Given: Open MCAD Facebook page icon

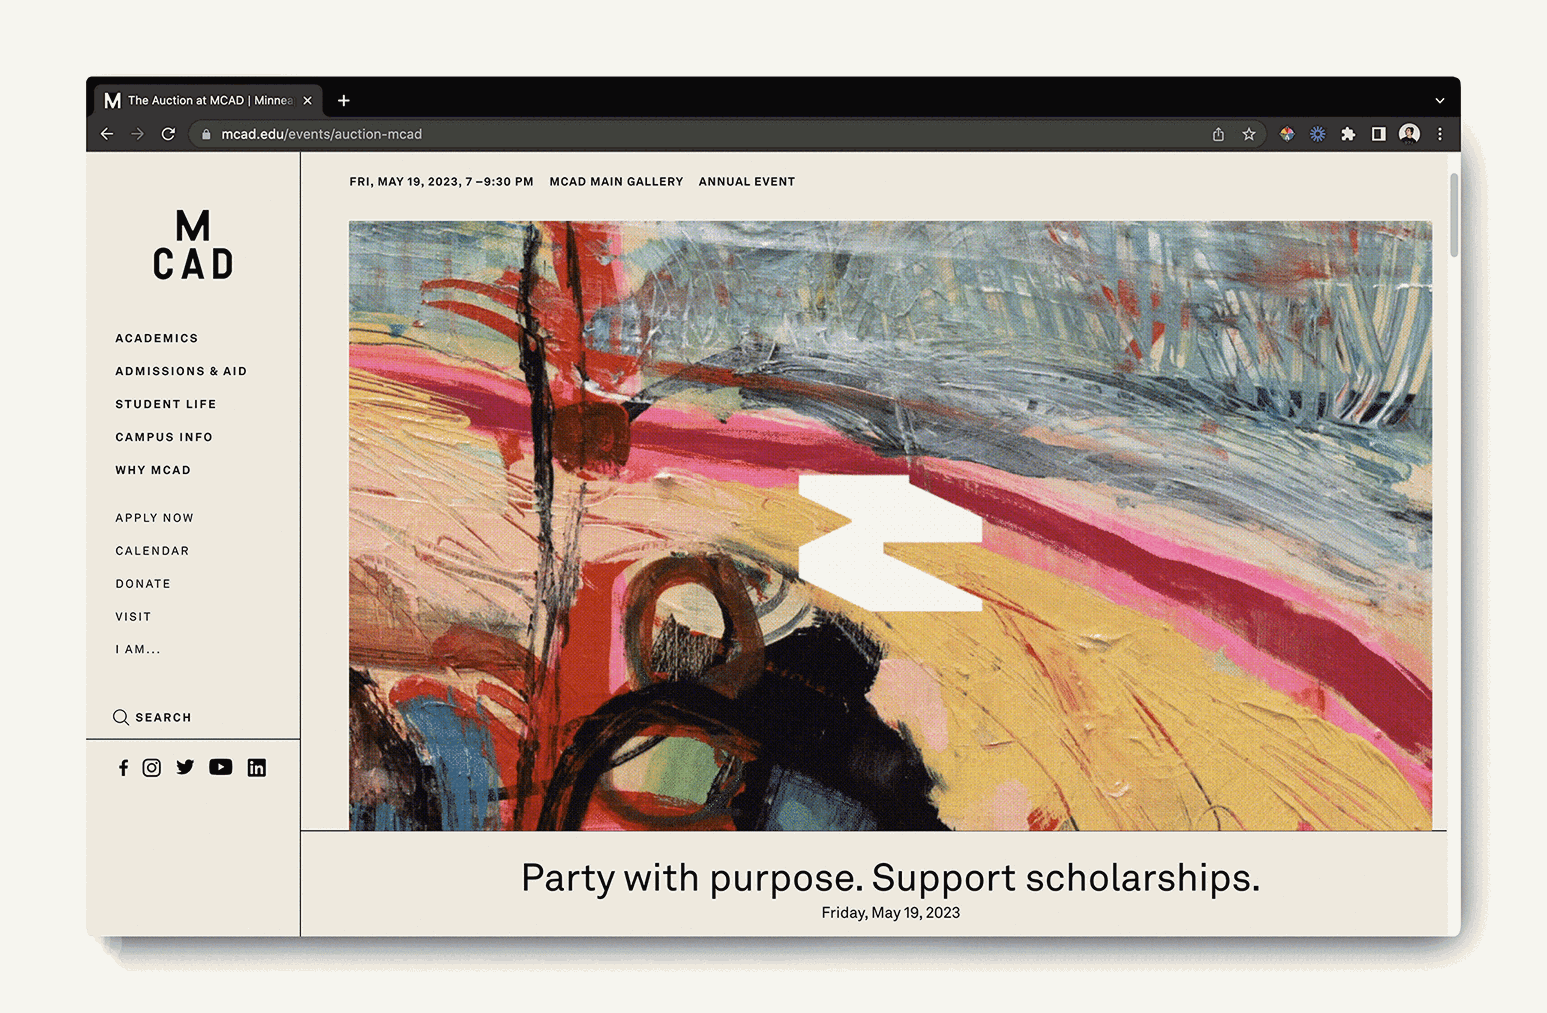Looking at the screenshot, I should [x=123, y=768].
